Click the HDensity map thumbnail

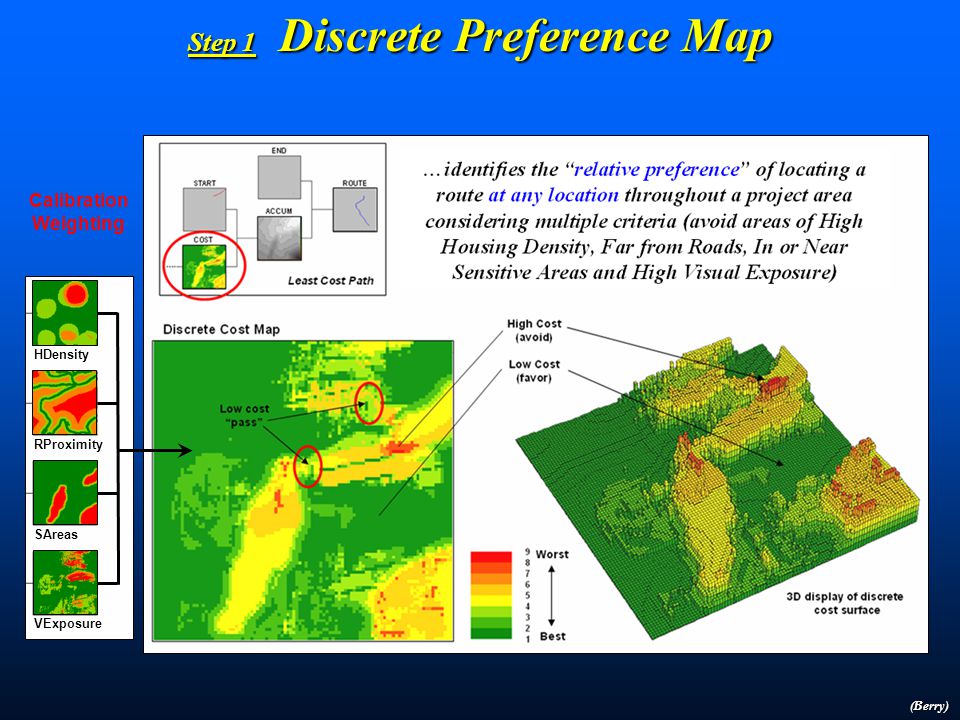(x=65, y=313)
